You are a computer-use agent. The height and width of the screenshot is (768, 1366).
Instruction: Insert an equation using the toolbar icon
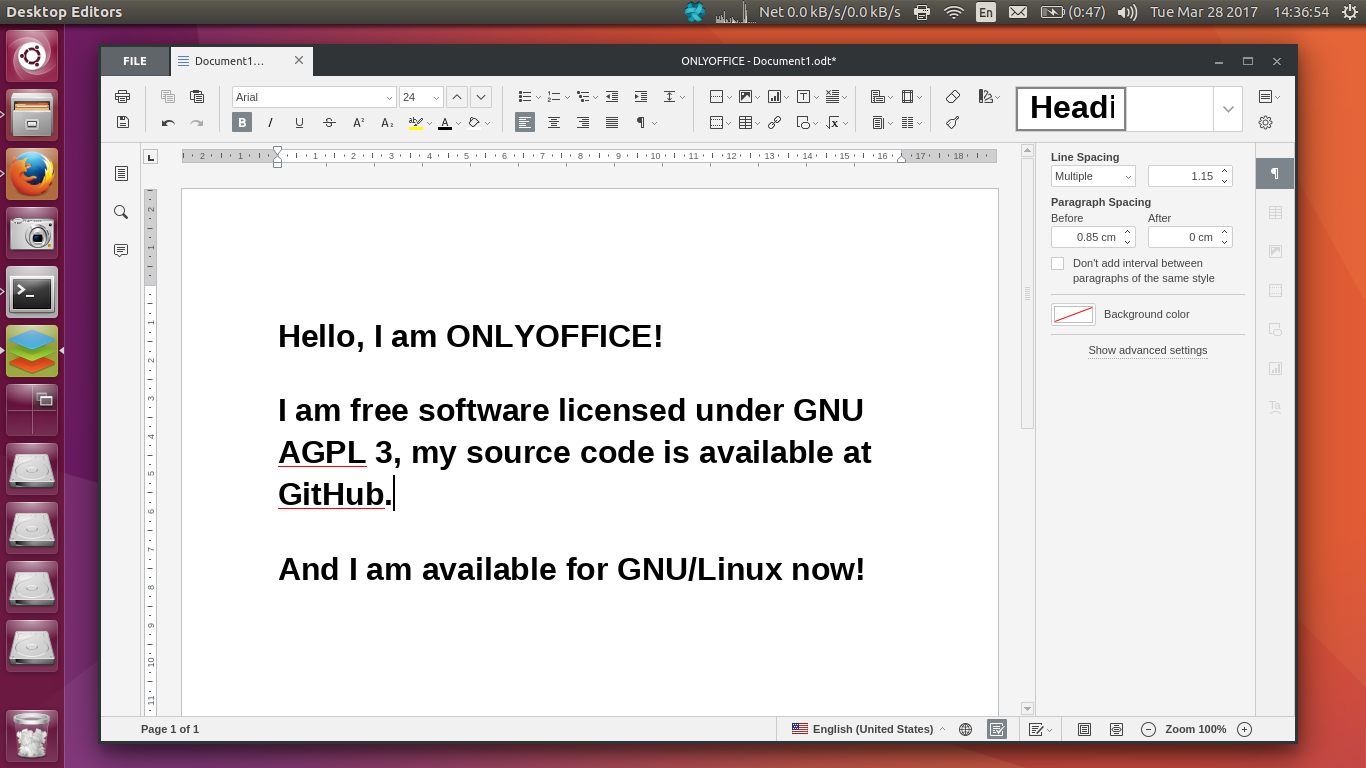point(833,122)
